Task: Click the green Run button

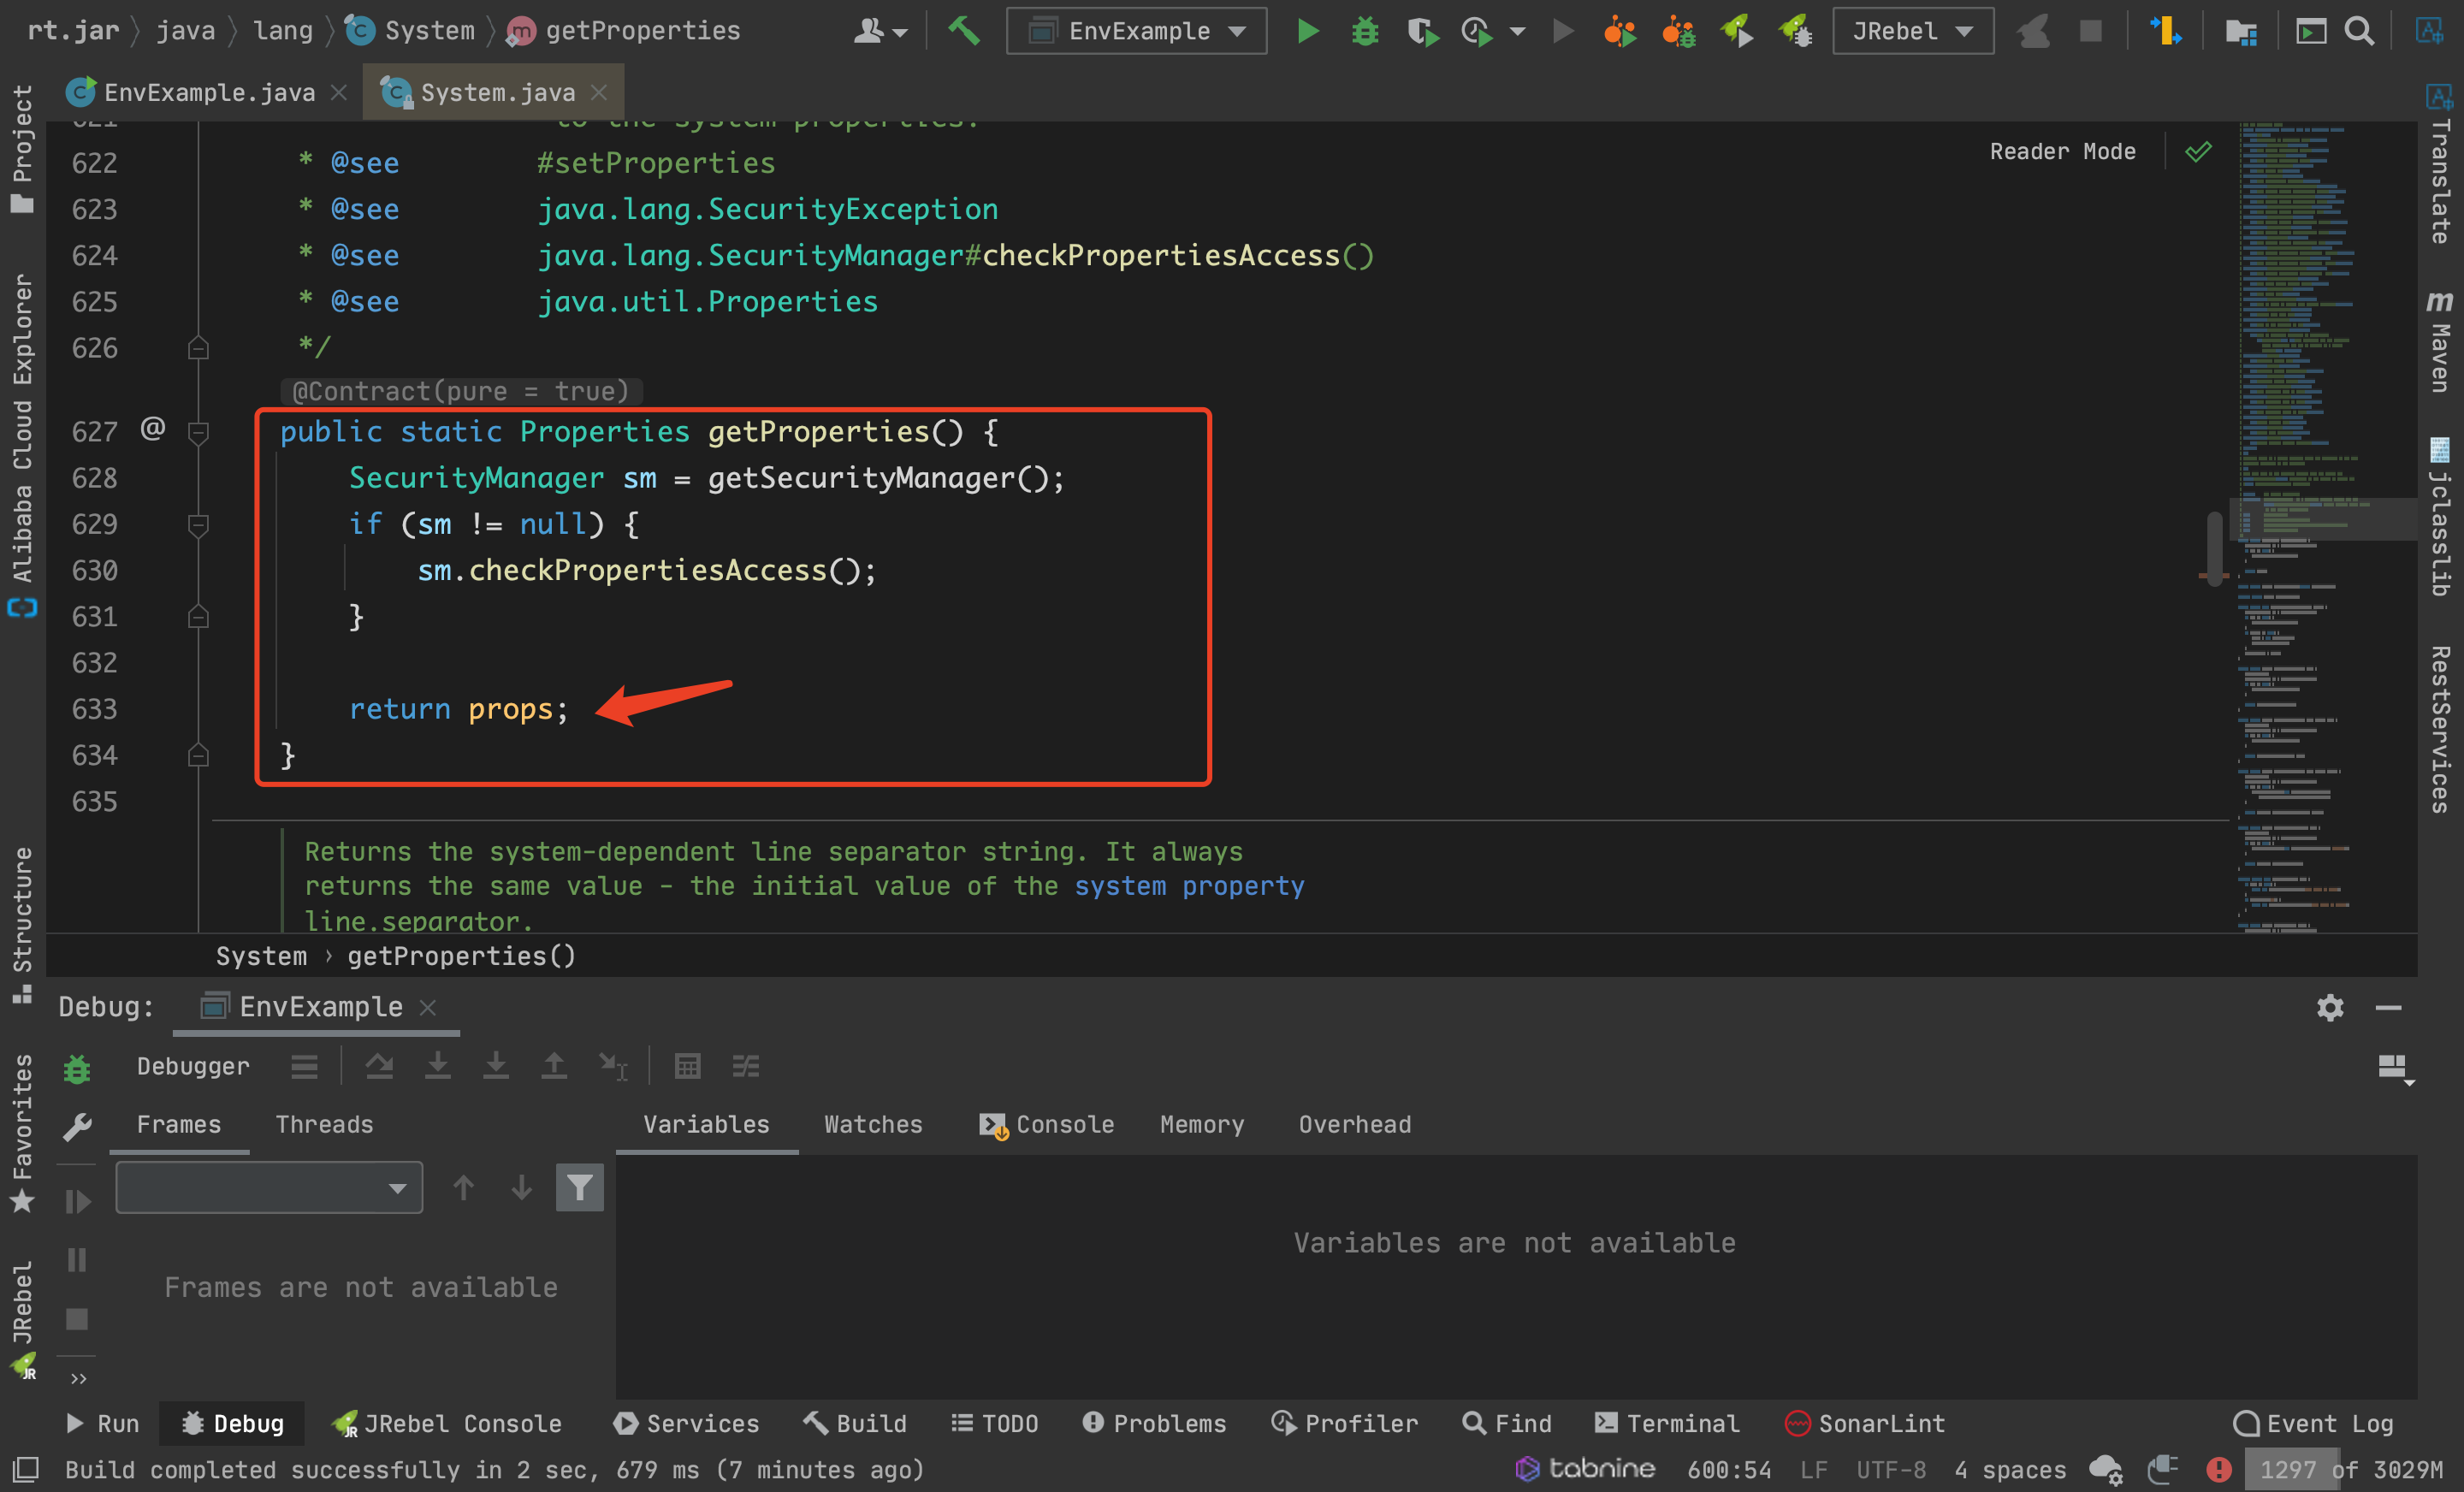Action: point(1307,31)
